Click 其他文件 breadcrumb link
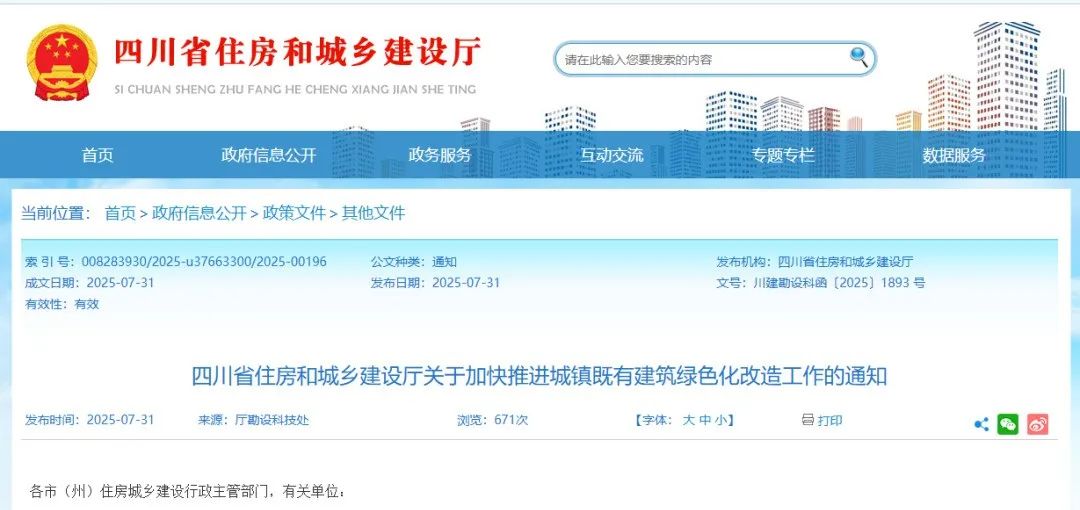This screenshot has height=510, width=1080. (373, 213)
